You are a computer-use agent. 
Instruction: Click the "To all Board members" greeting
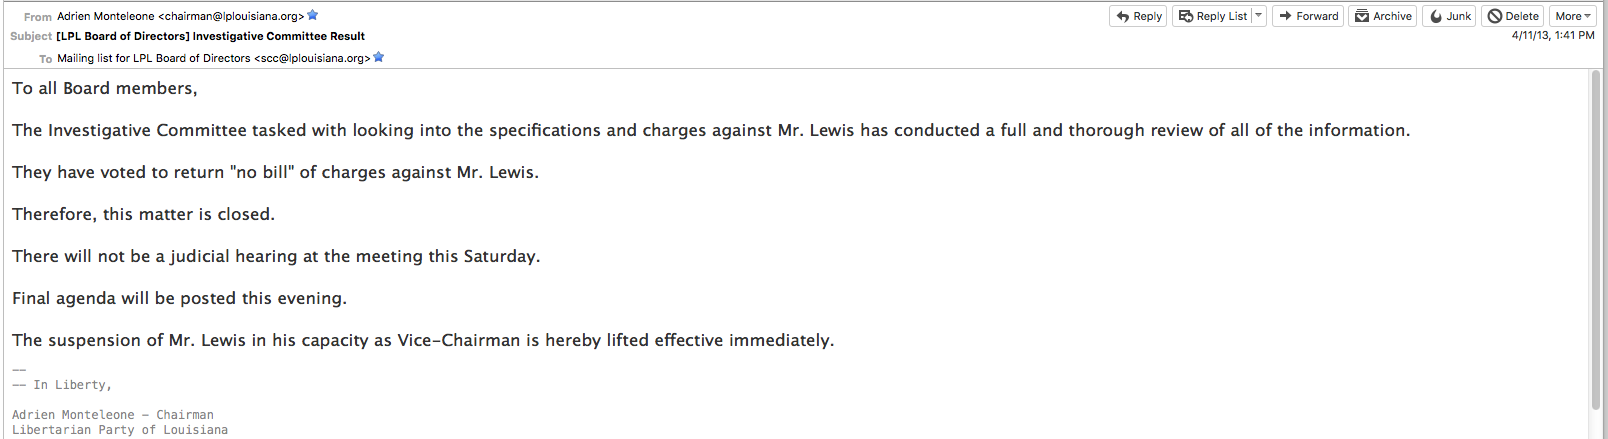tap(105, 88)
